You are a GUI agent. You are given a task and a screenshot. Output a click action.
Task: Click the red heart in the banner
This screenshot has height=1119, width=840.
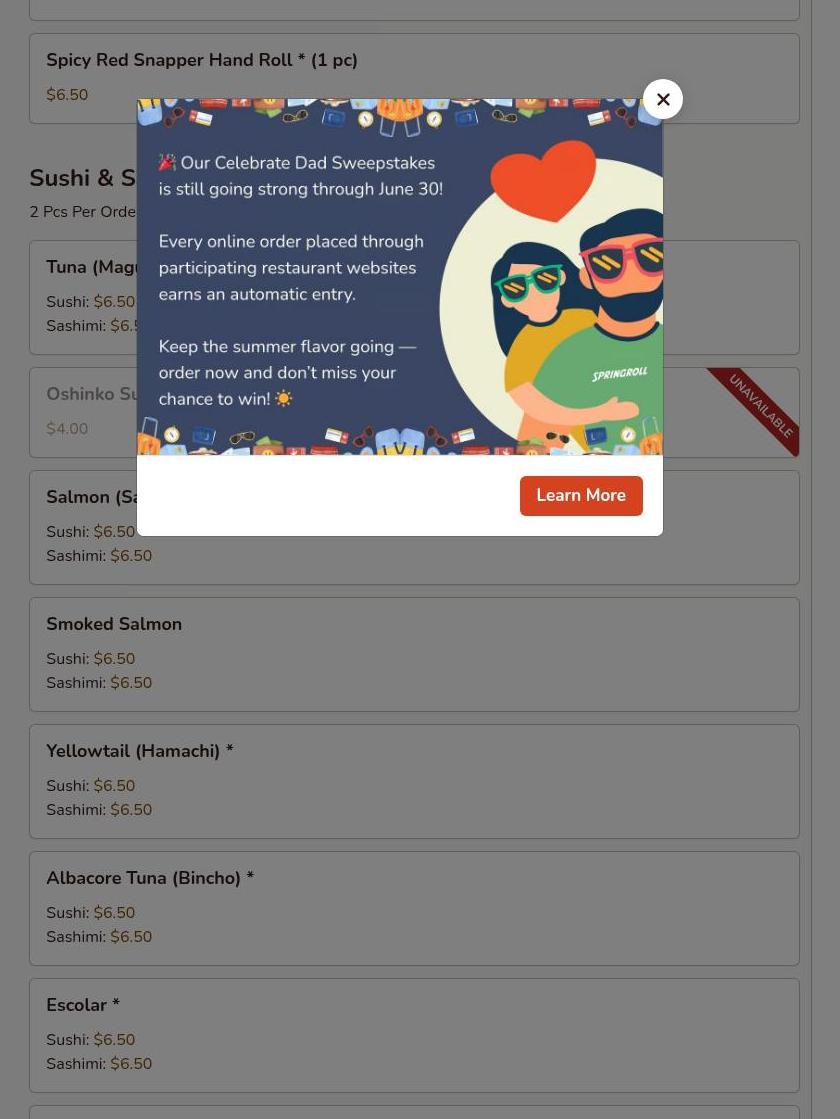(544, 179)
